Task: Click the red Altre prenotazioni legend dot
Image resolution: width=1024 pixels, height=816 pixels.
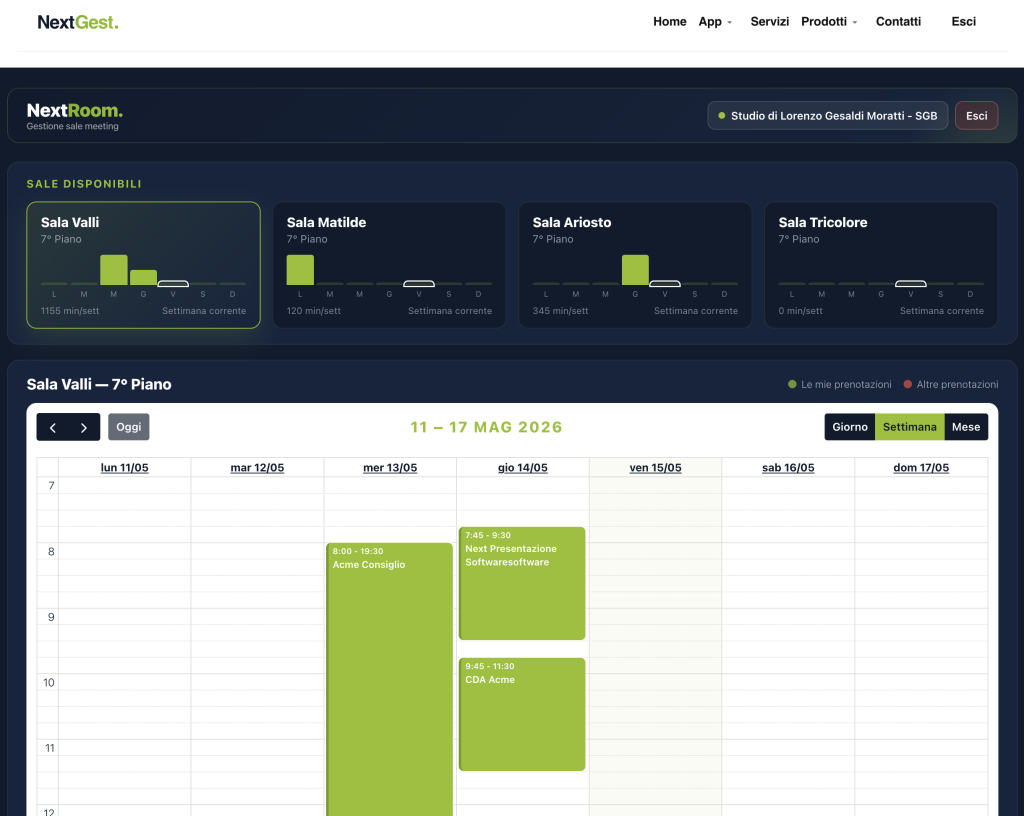Action: pos(908,384)
